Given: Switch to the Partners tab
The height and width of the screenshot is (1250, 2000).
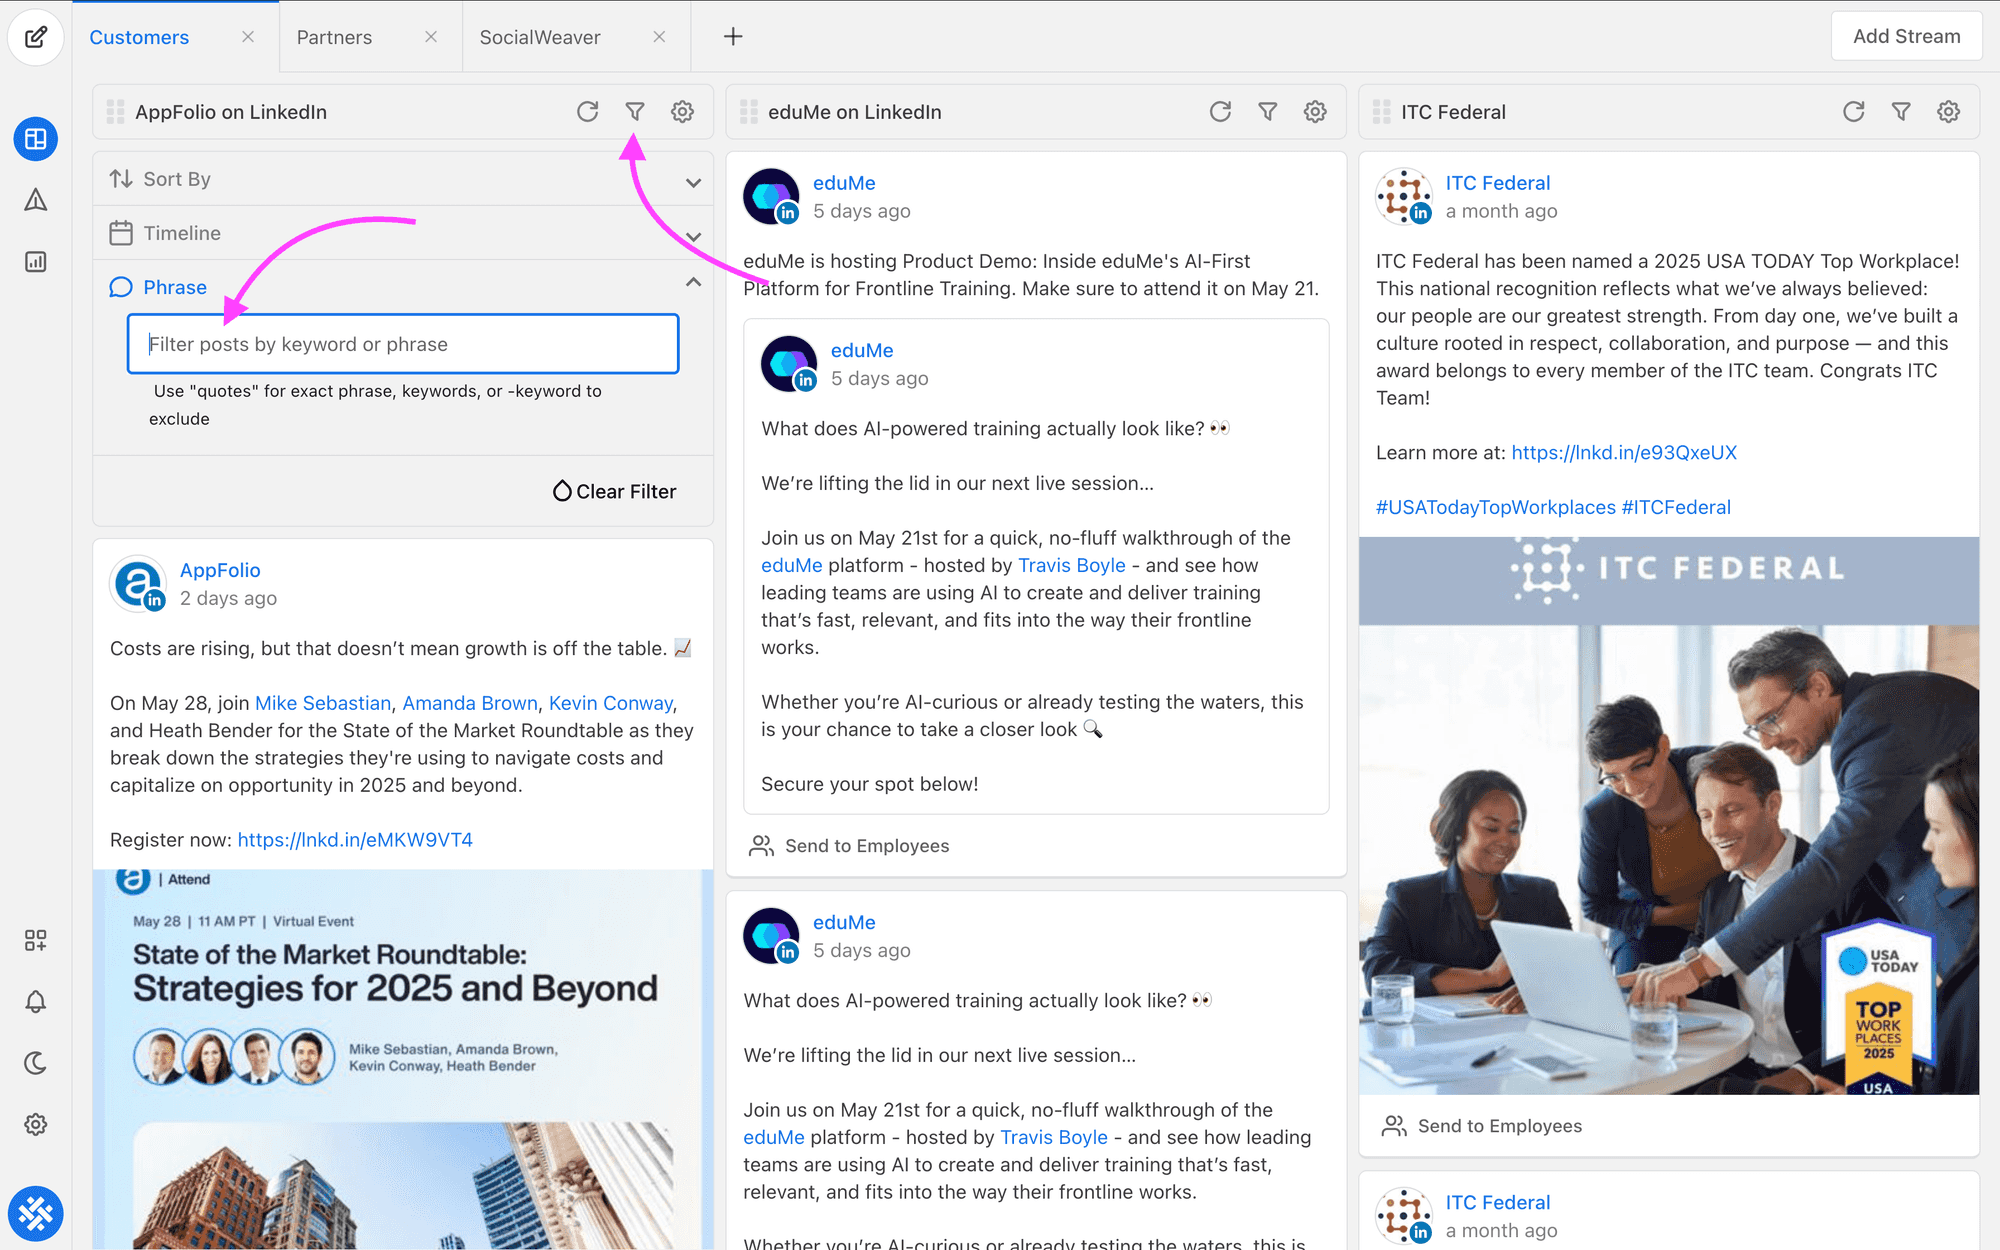Looking at the screenshot, I should click(x=334, y=37).
